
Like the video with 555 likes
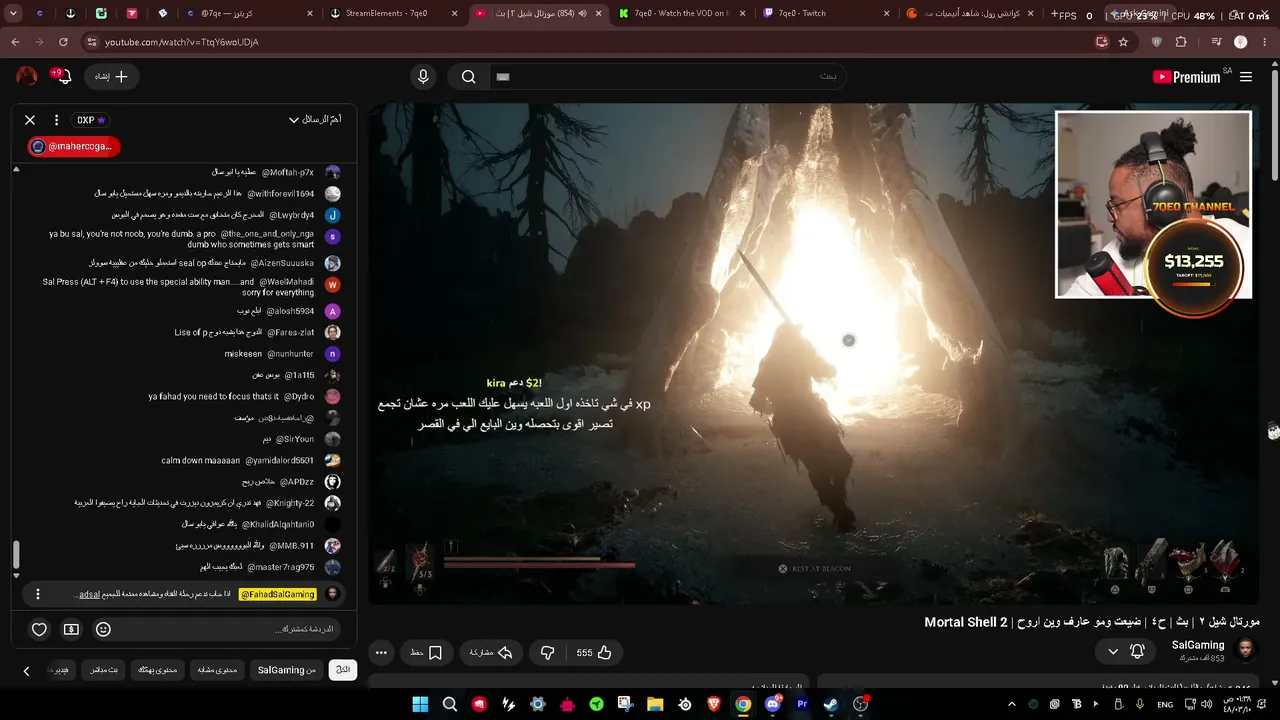coord(594,653)
